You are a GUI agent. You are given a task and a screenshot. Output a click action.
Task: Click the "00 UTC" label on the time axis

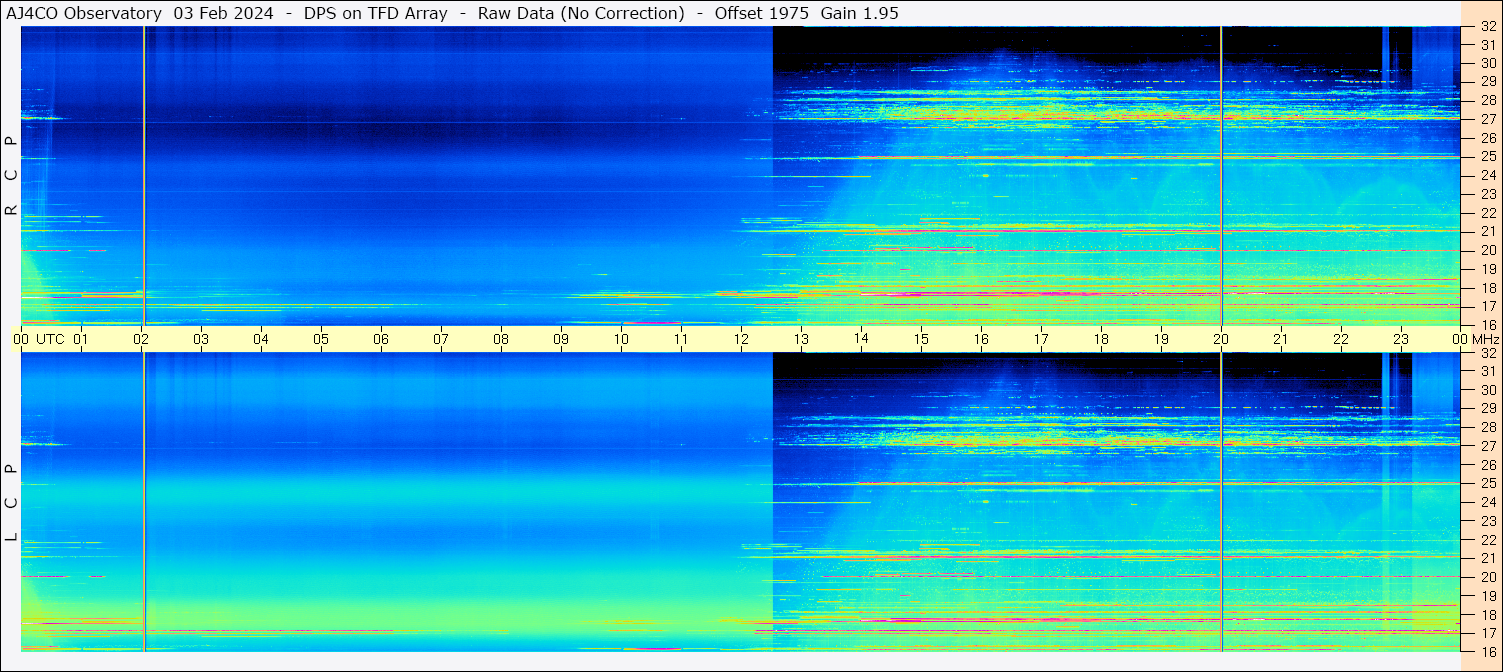click(x=39, y=339)
